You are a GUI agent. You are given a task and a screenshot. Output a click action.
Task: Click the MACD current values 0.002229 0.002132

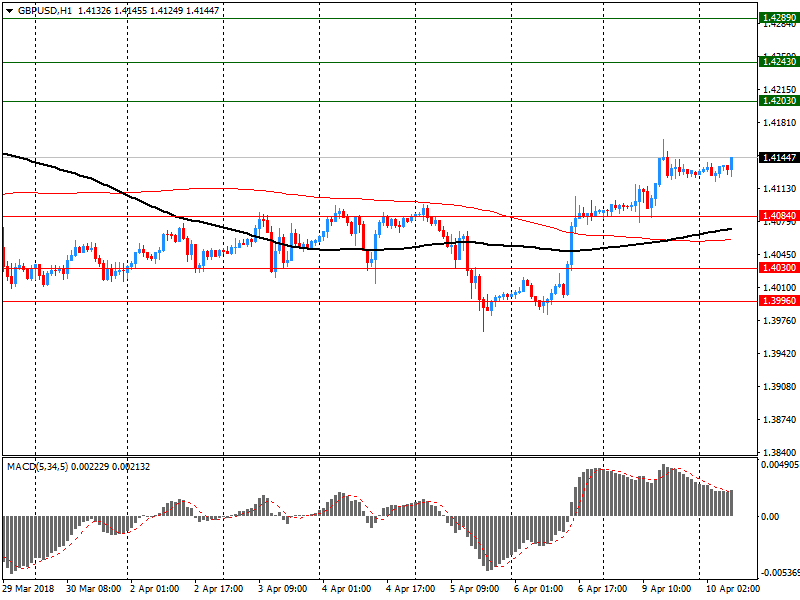(x=111, y=467)
